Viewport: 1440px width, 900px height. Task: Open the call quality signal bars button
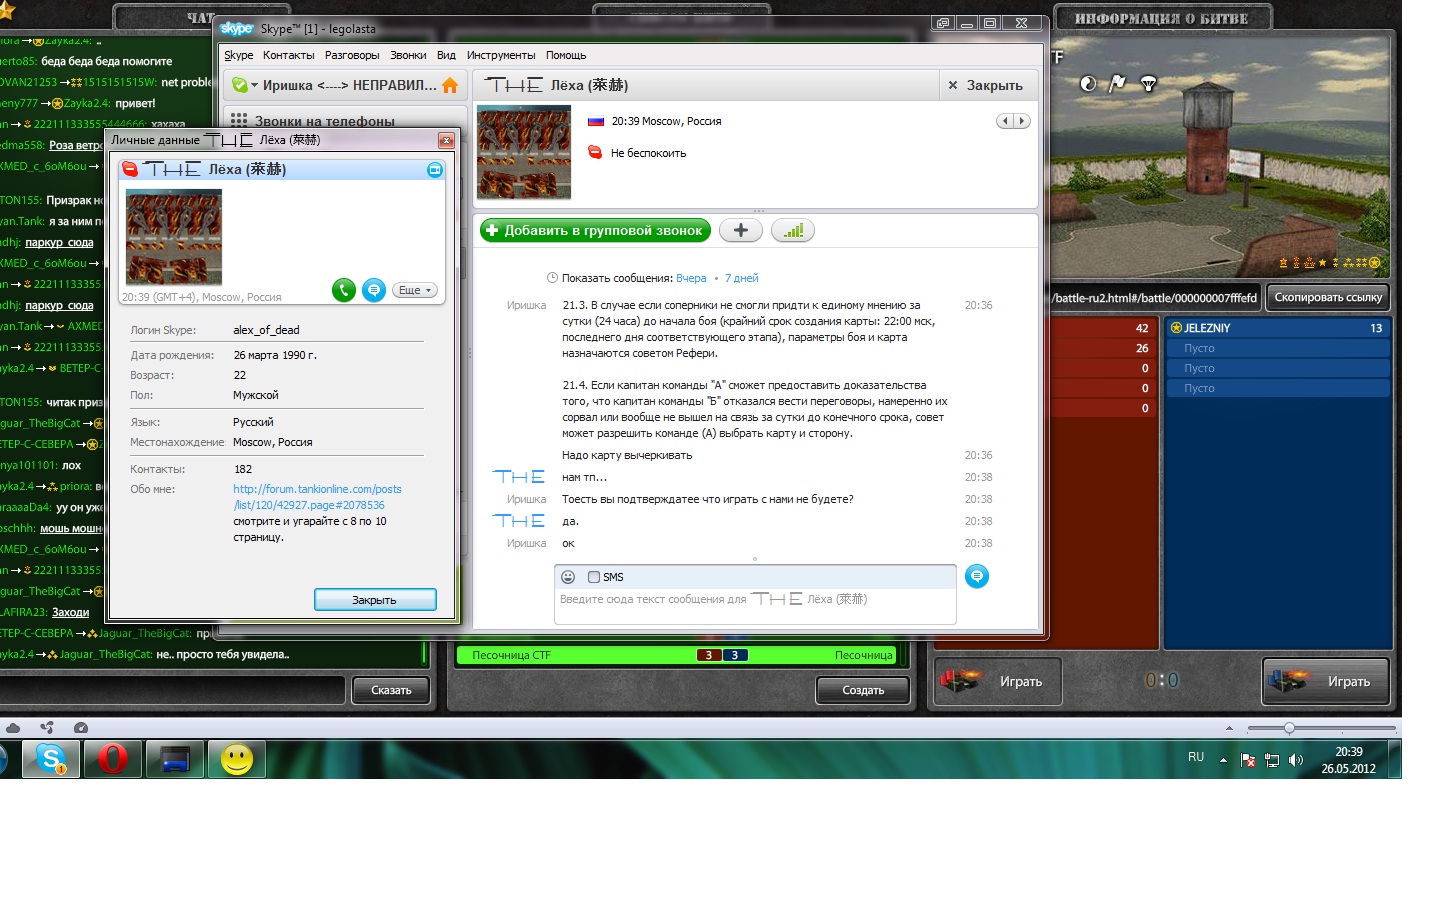pos(793,231)
